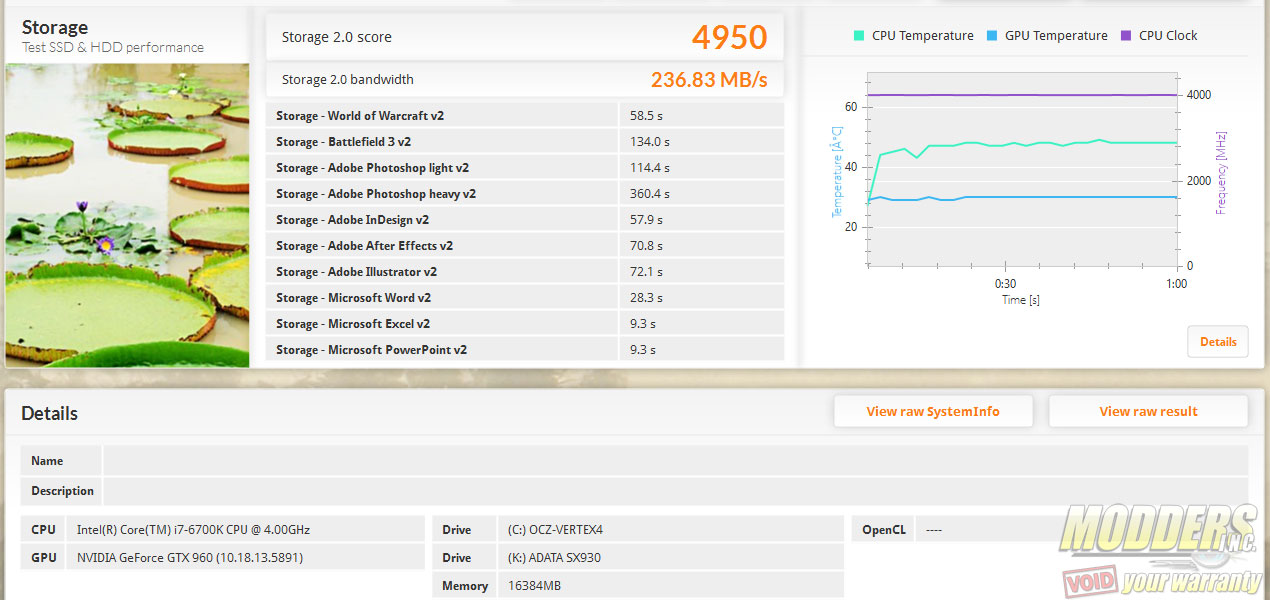Click the Name field in Details

675,461
